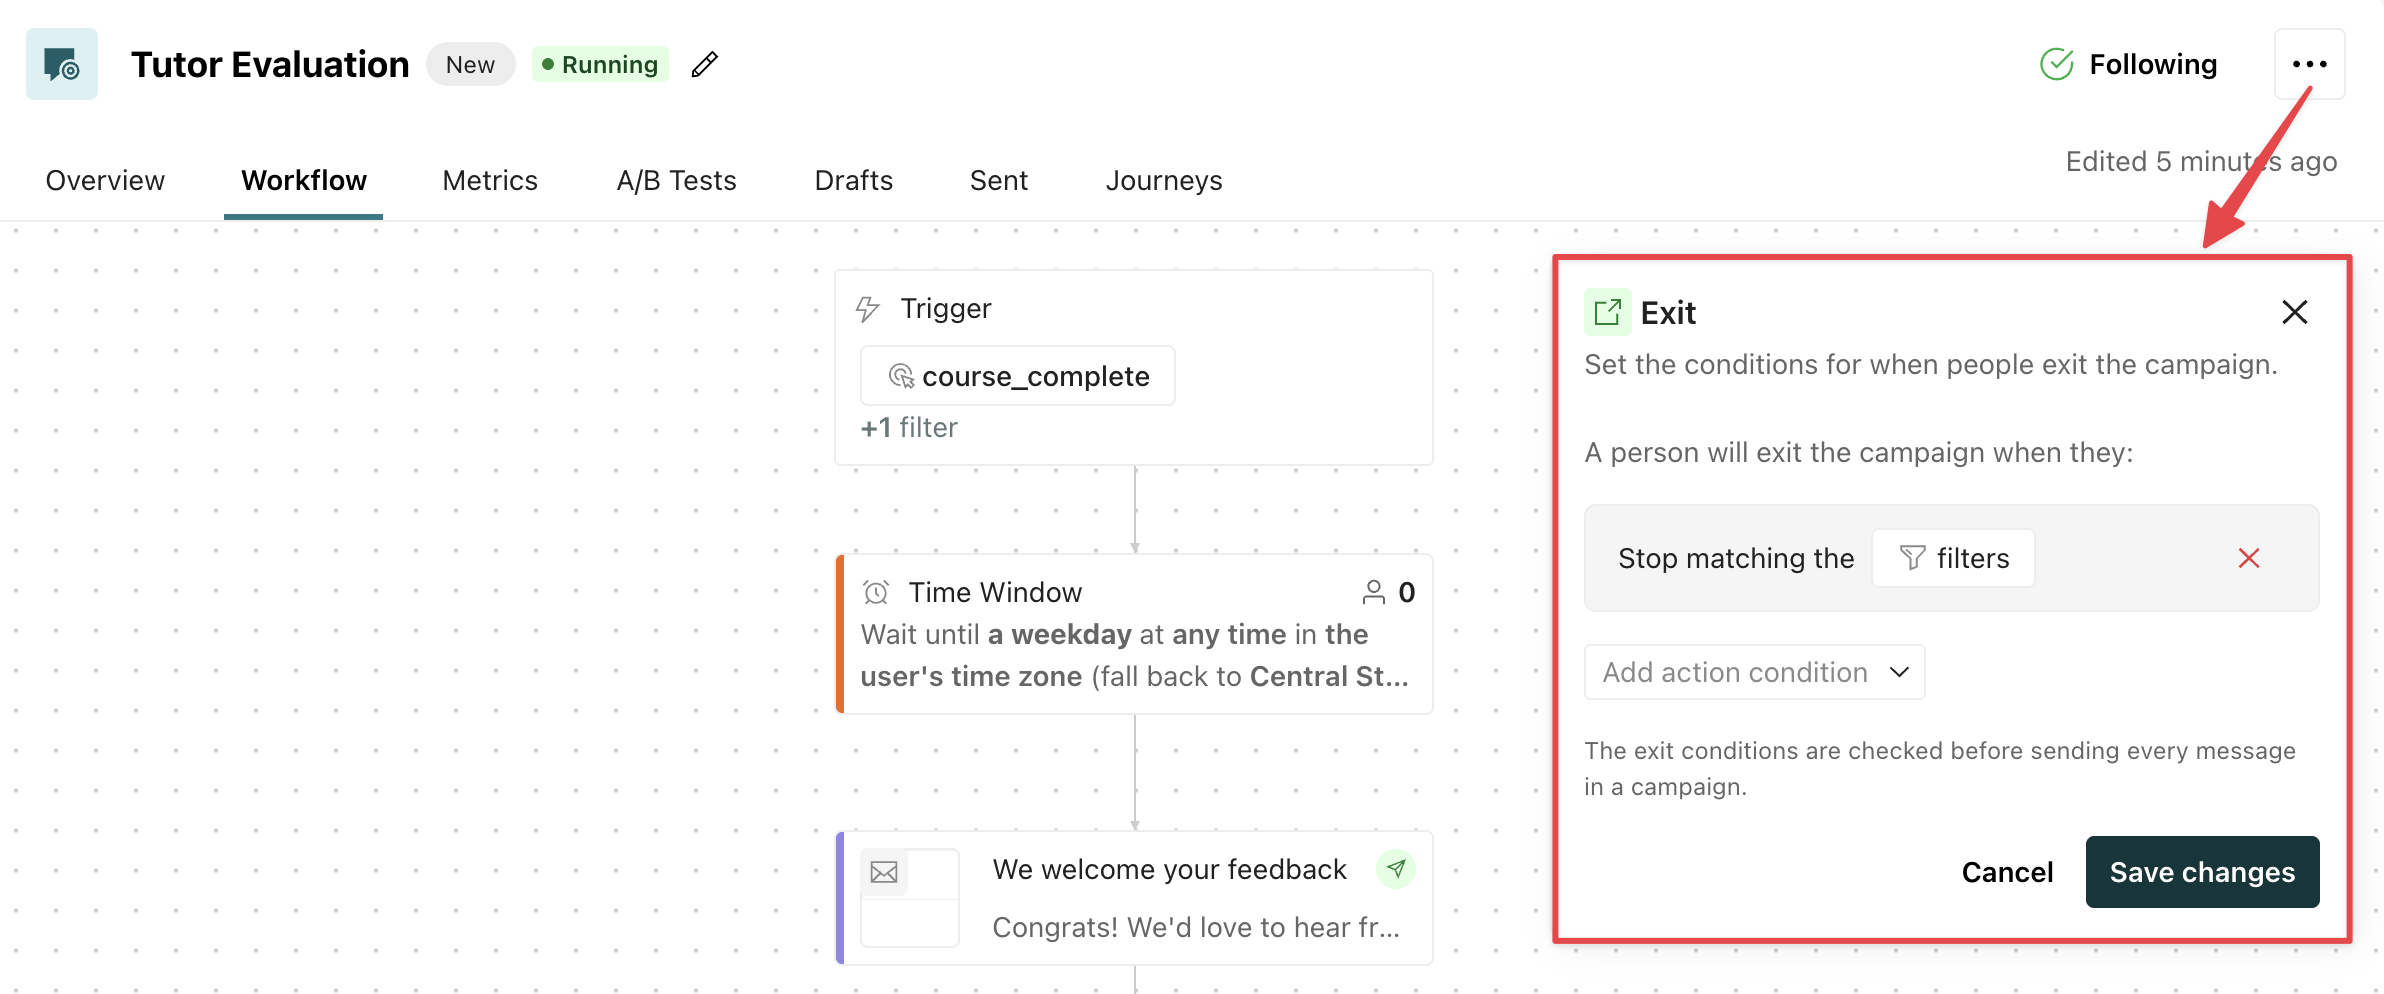Click the campaign icon next to Tutor Evaluation
The image size is (2384, 994).
pos(62,64)
